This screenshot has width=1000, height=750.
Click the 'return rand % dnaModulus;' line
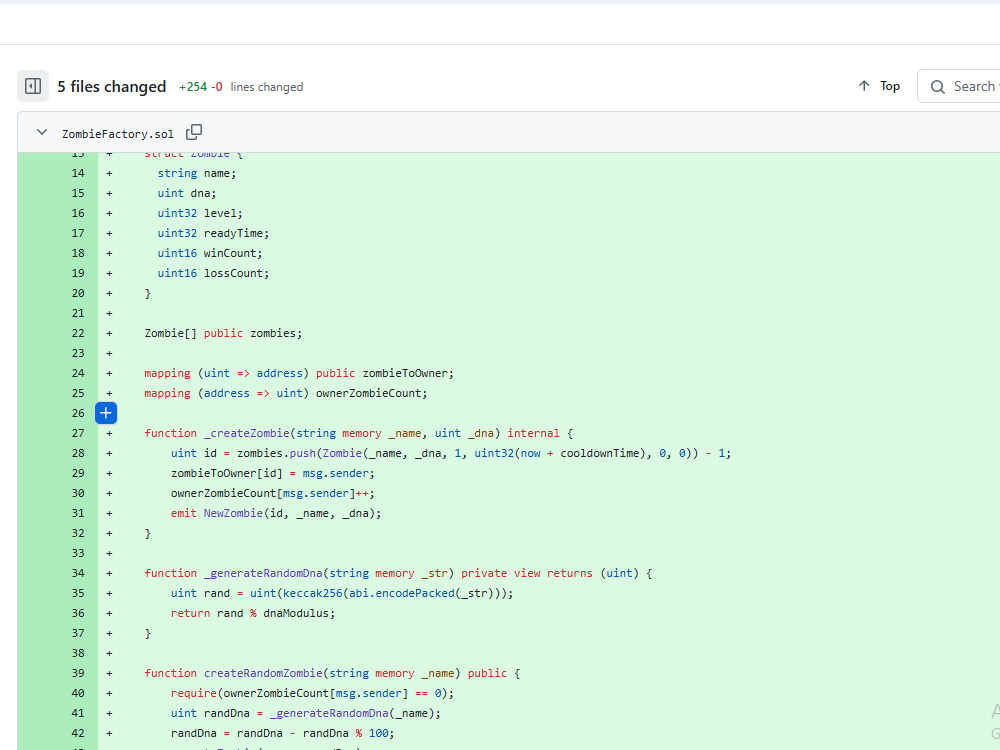click(253, 613)
